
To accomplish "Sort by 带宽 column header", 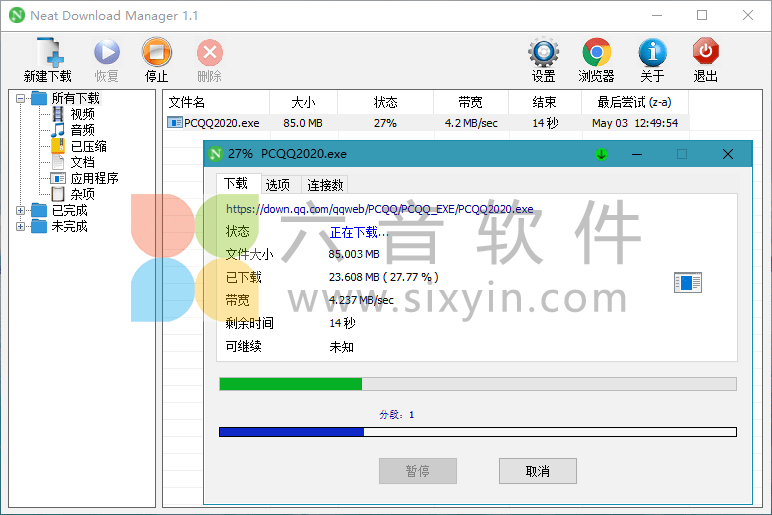I will click(x=471, y=102).
